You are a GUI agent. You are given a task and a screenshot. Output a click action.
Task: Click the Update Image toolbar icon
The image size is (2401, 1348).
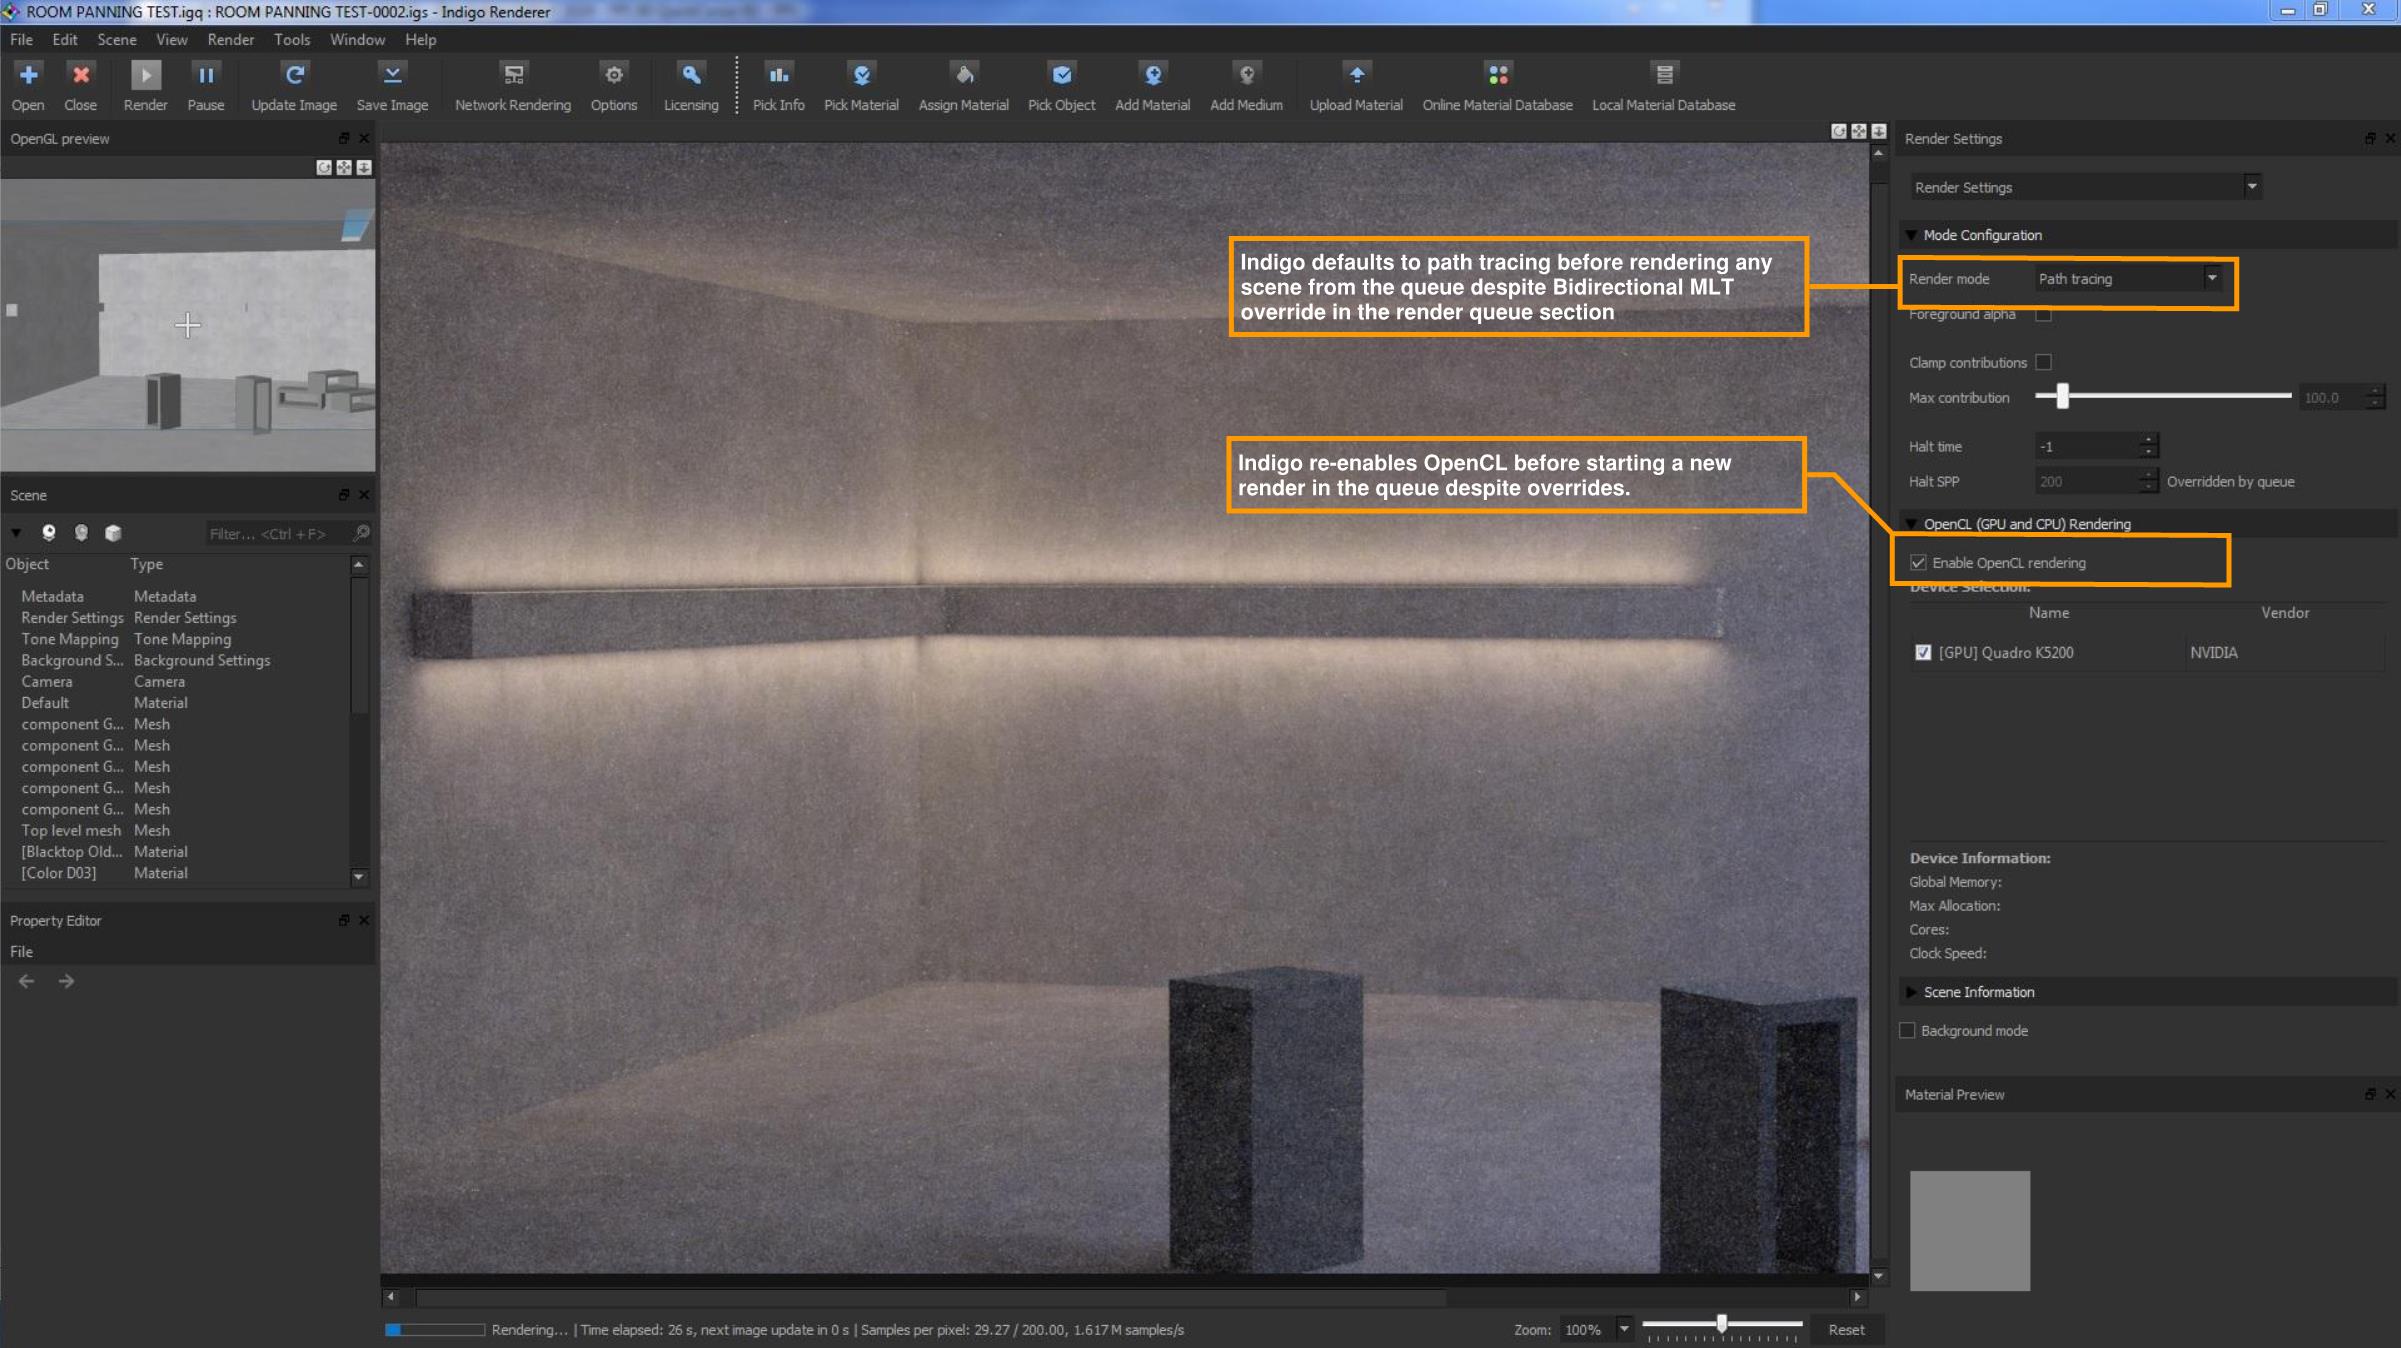pyautogui.click(x=293, y=76)
